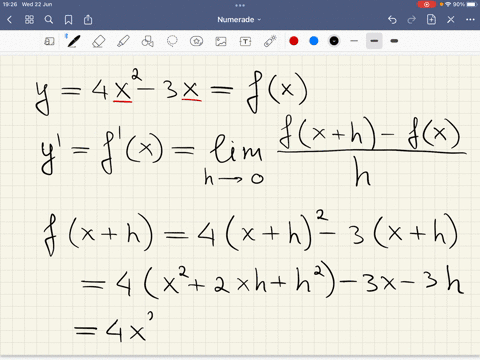This screenshot has height=360, width=480.
Task: Select the Laser pointer tool
Action: (x=270, y=41)
